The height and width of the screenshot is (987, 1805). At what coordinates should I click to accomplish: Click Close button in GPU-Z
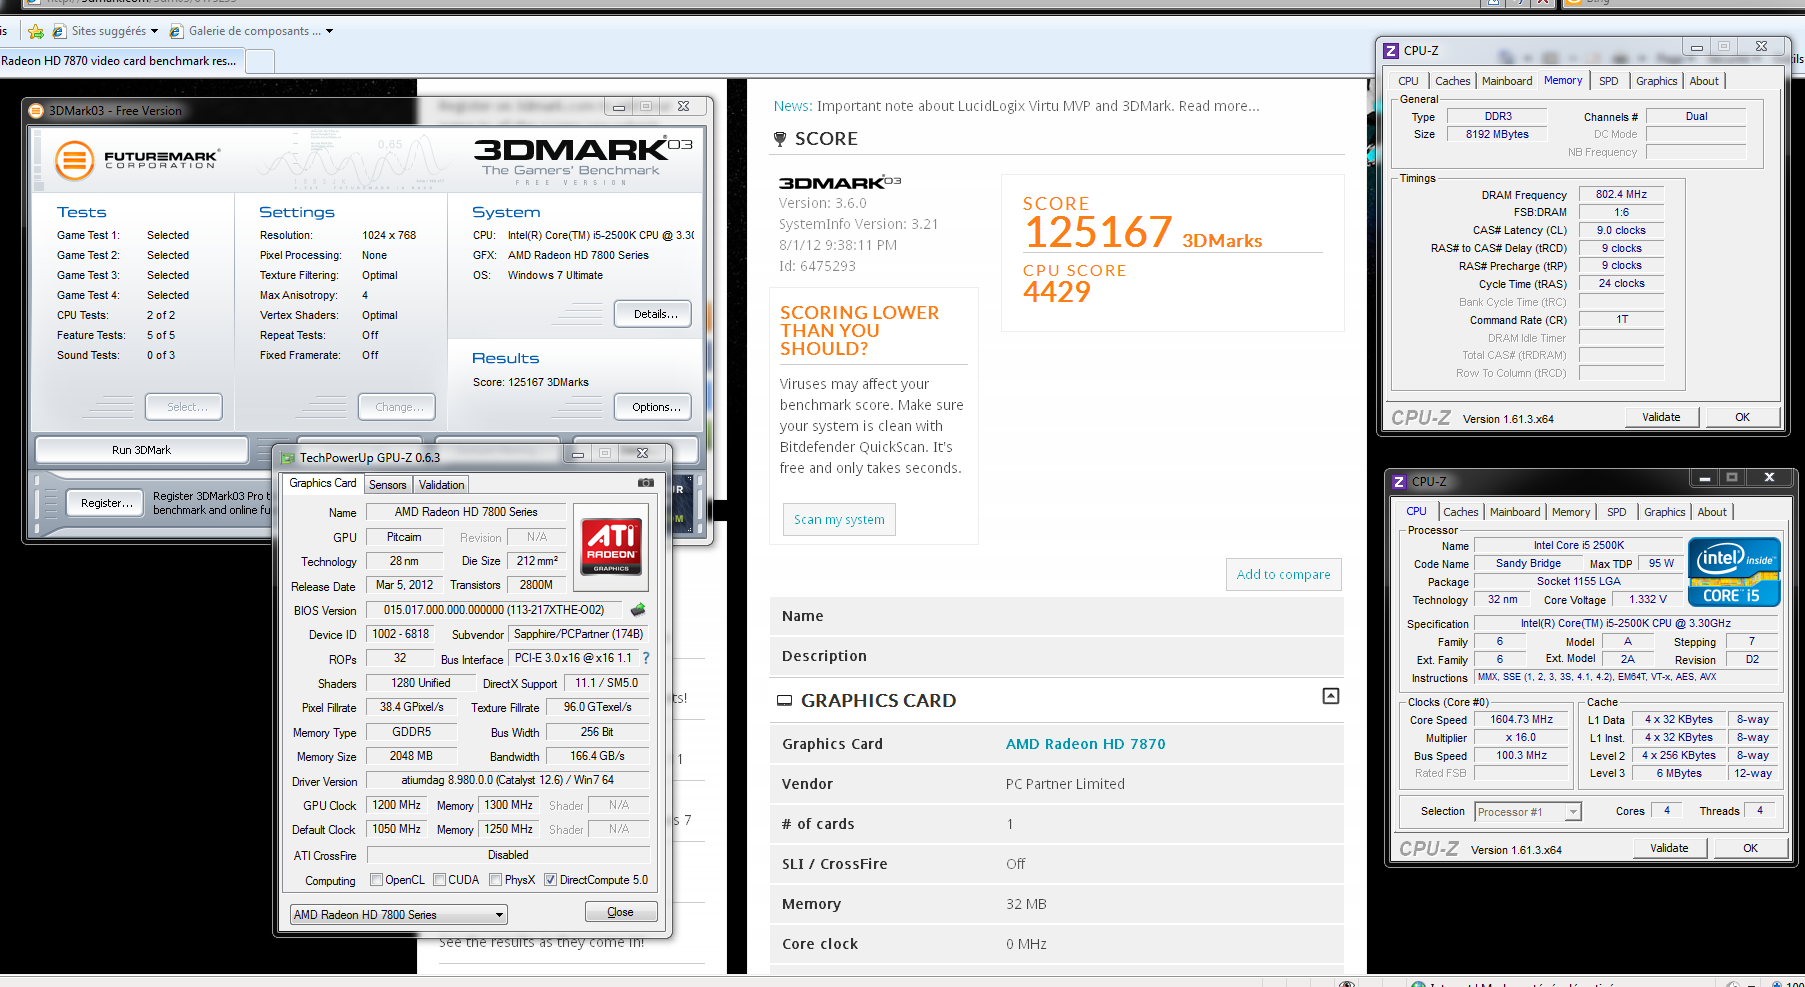[x=621, y=912]
